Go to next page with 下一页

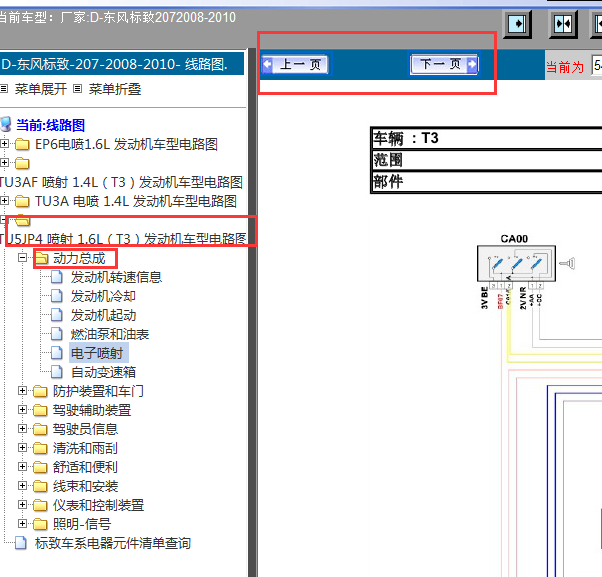(x=444, y=64)
